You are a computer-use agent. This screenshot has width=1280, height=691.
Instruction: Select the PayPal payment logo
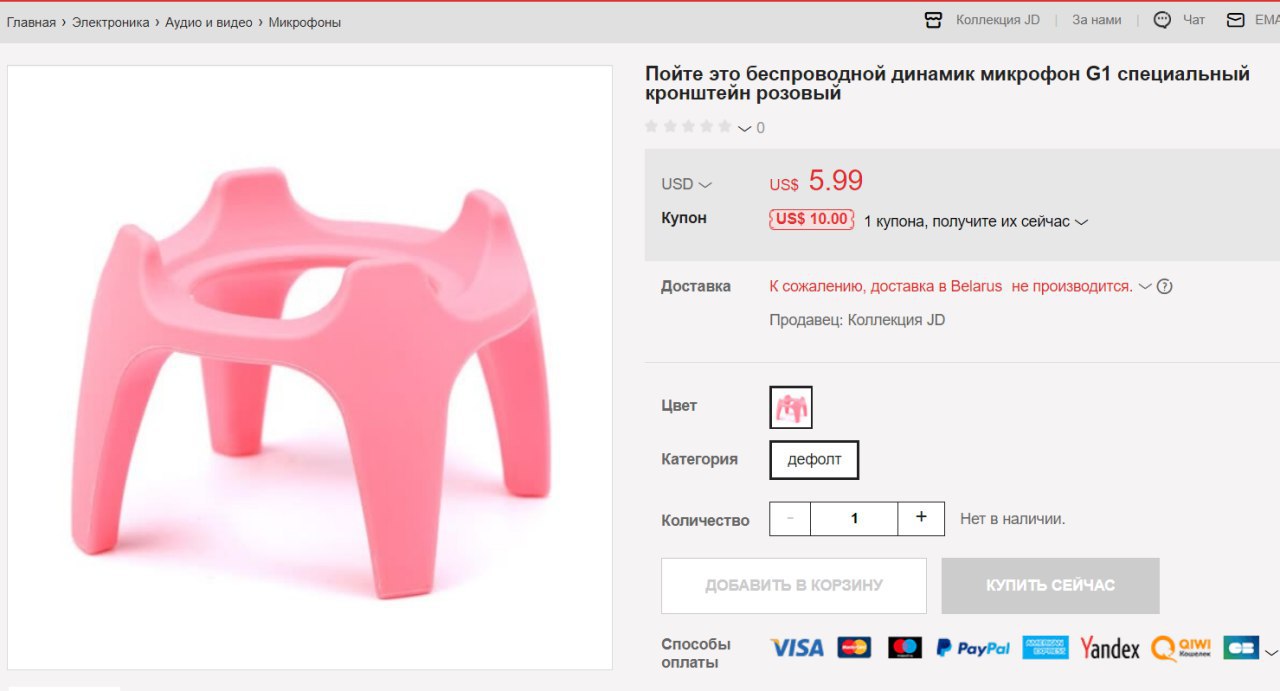[973, 648]
